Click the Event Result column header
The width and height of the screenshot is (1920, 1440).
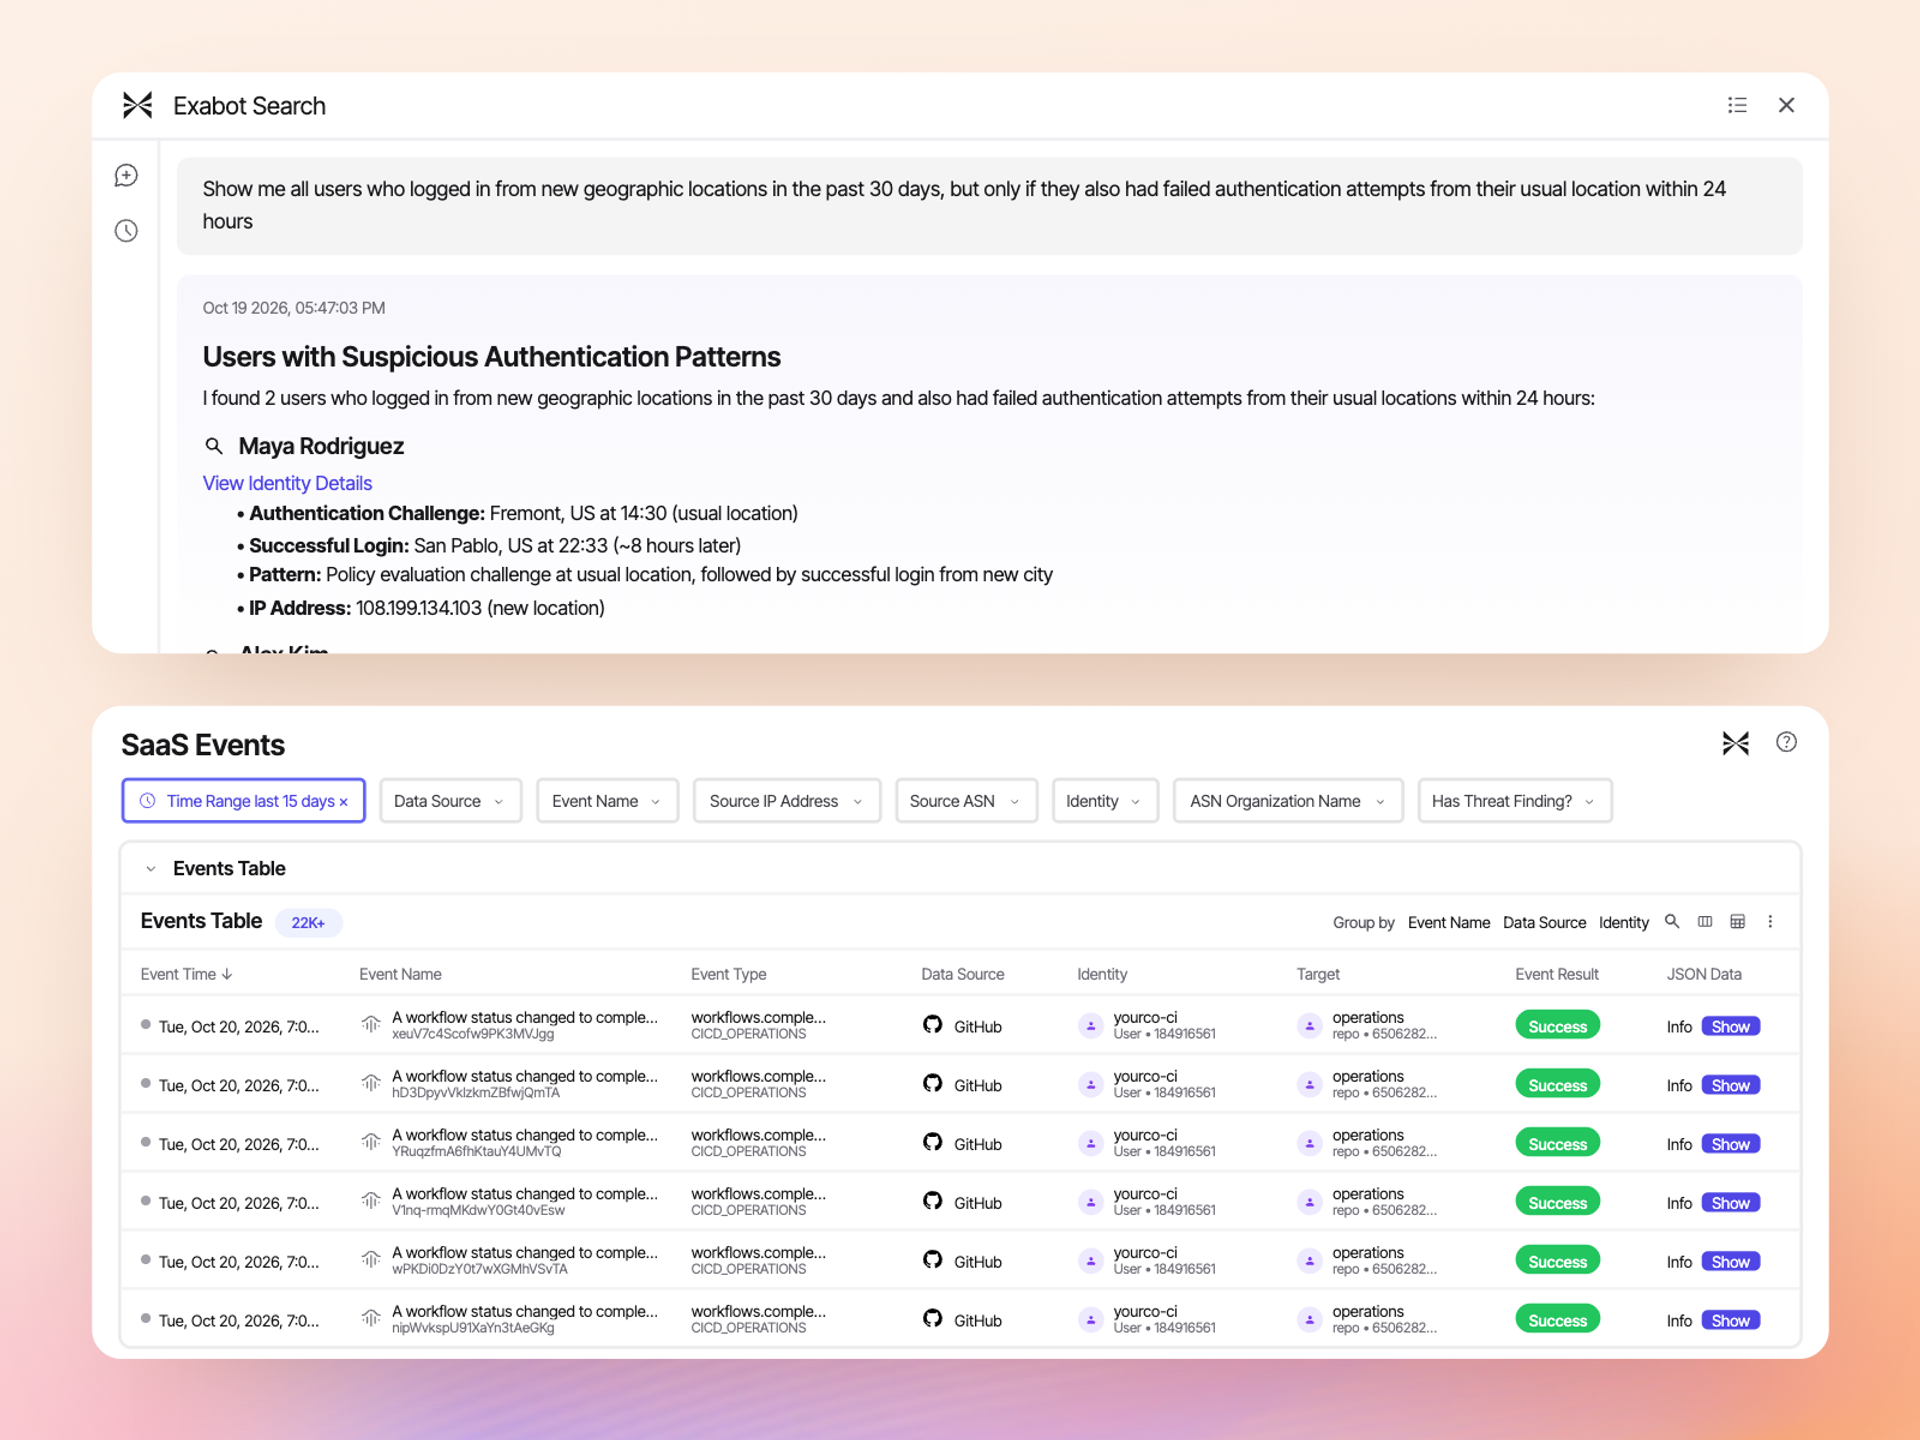coord(1556,974)
